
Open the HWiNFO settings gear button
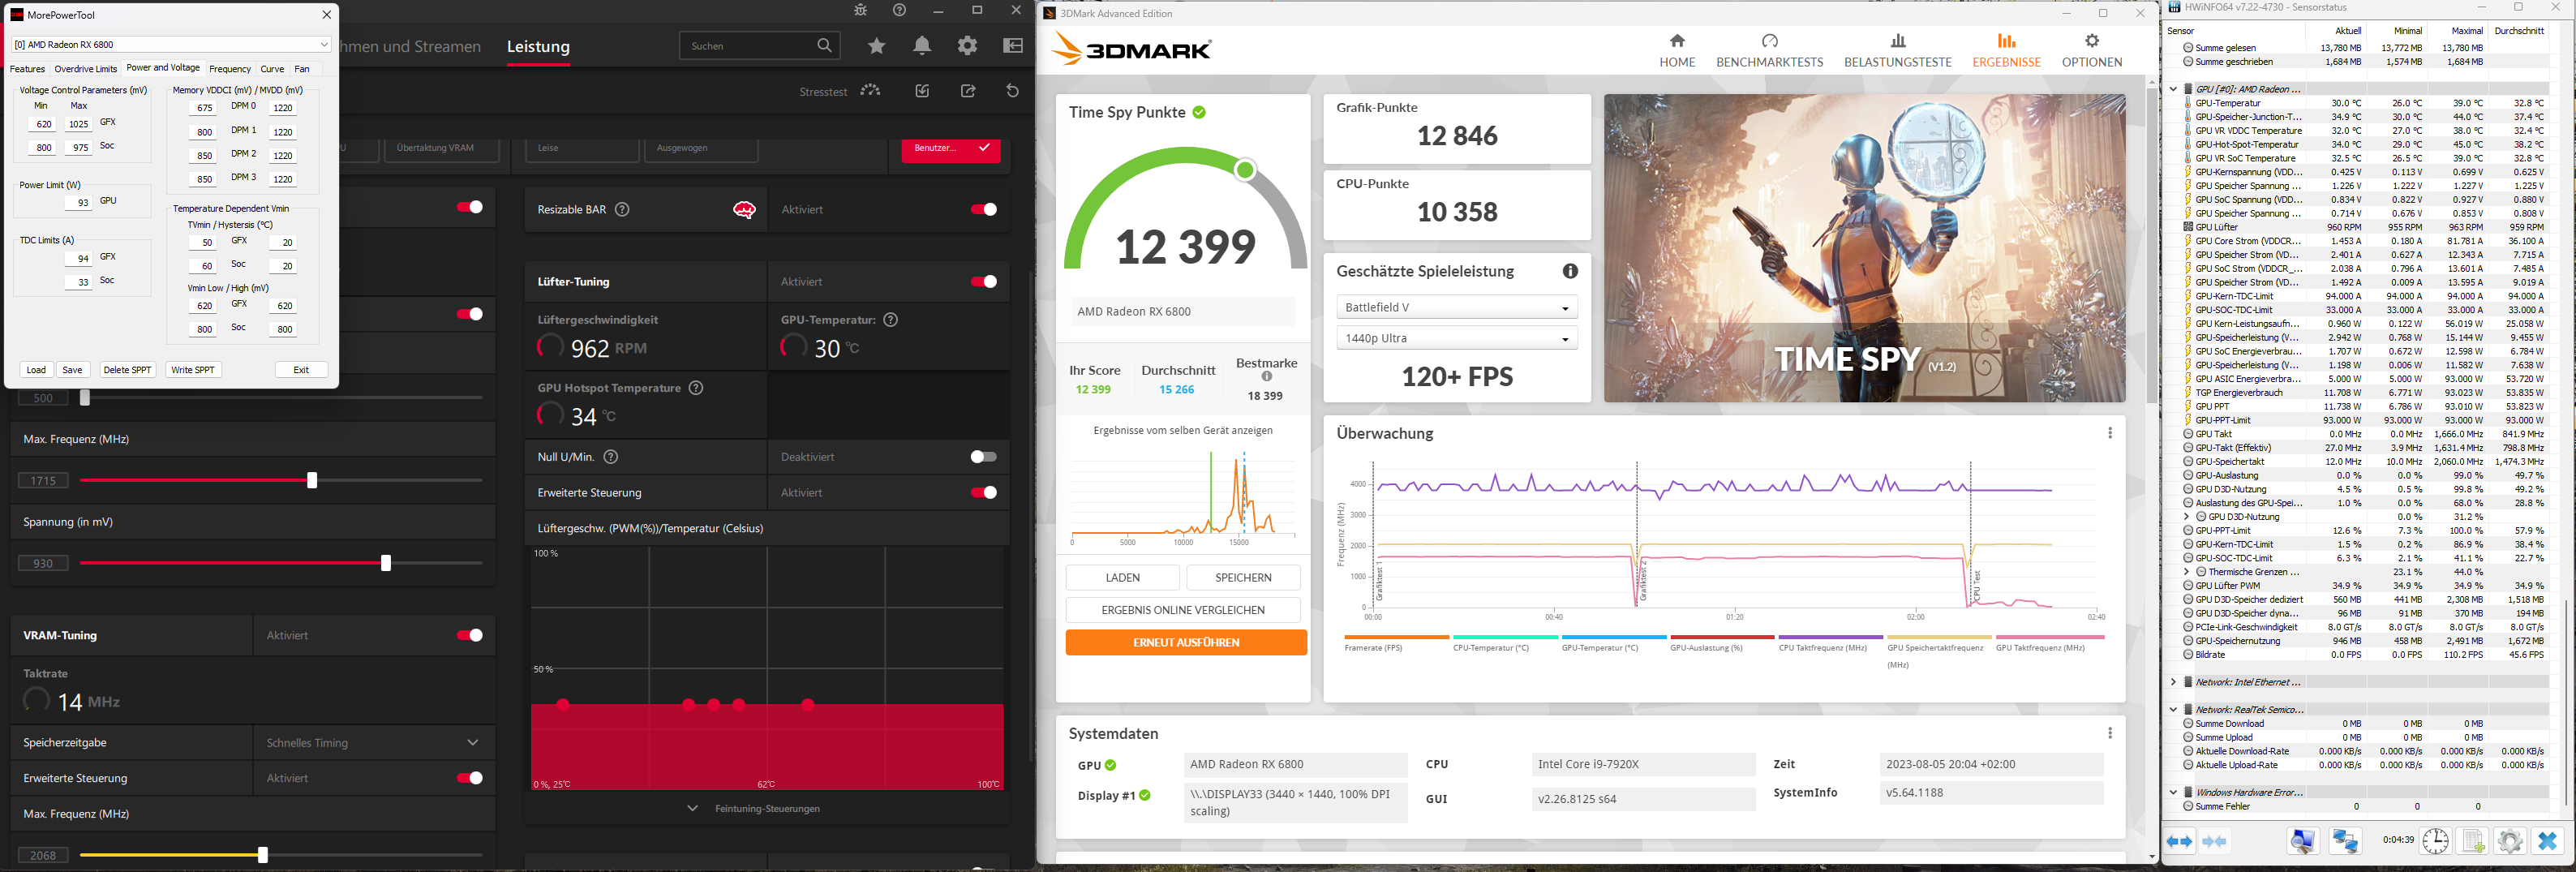2510,842
